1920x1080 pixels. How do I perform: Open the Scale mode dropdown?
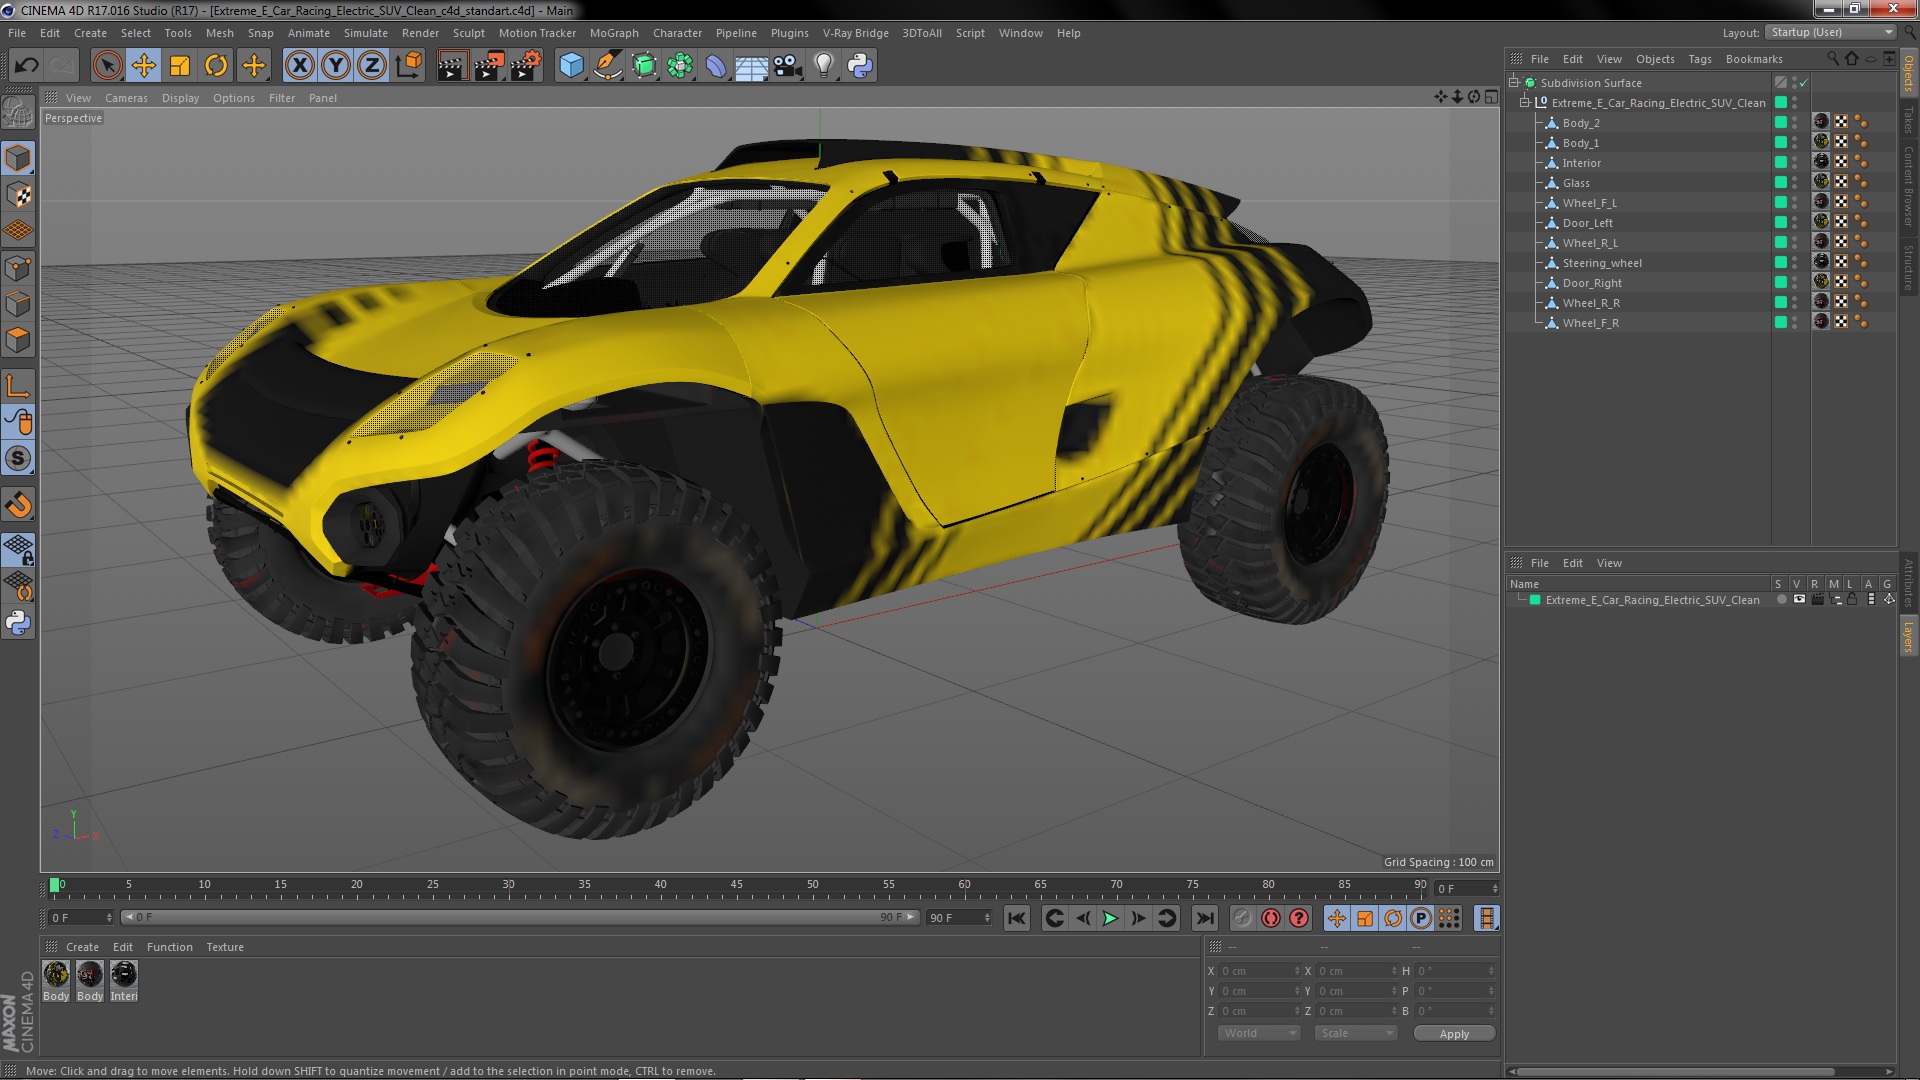click(x=1356, y=1033)
